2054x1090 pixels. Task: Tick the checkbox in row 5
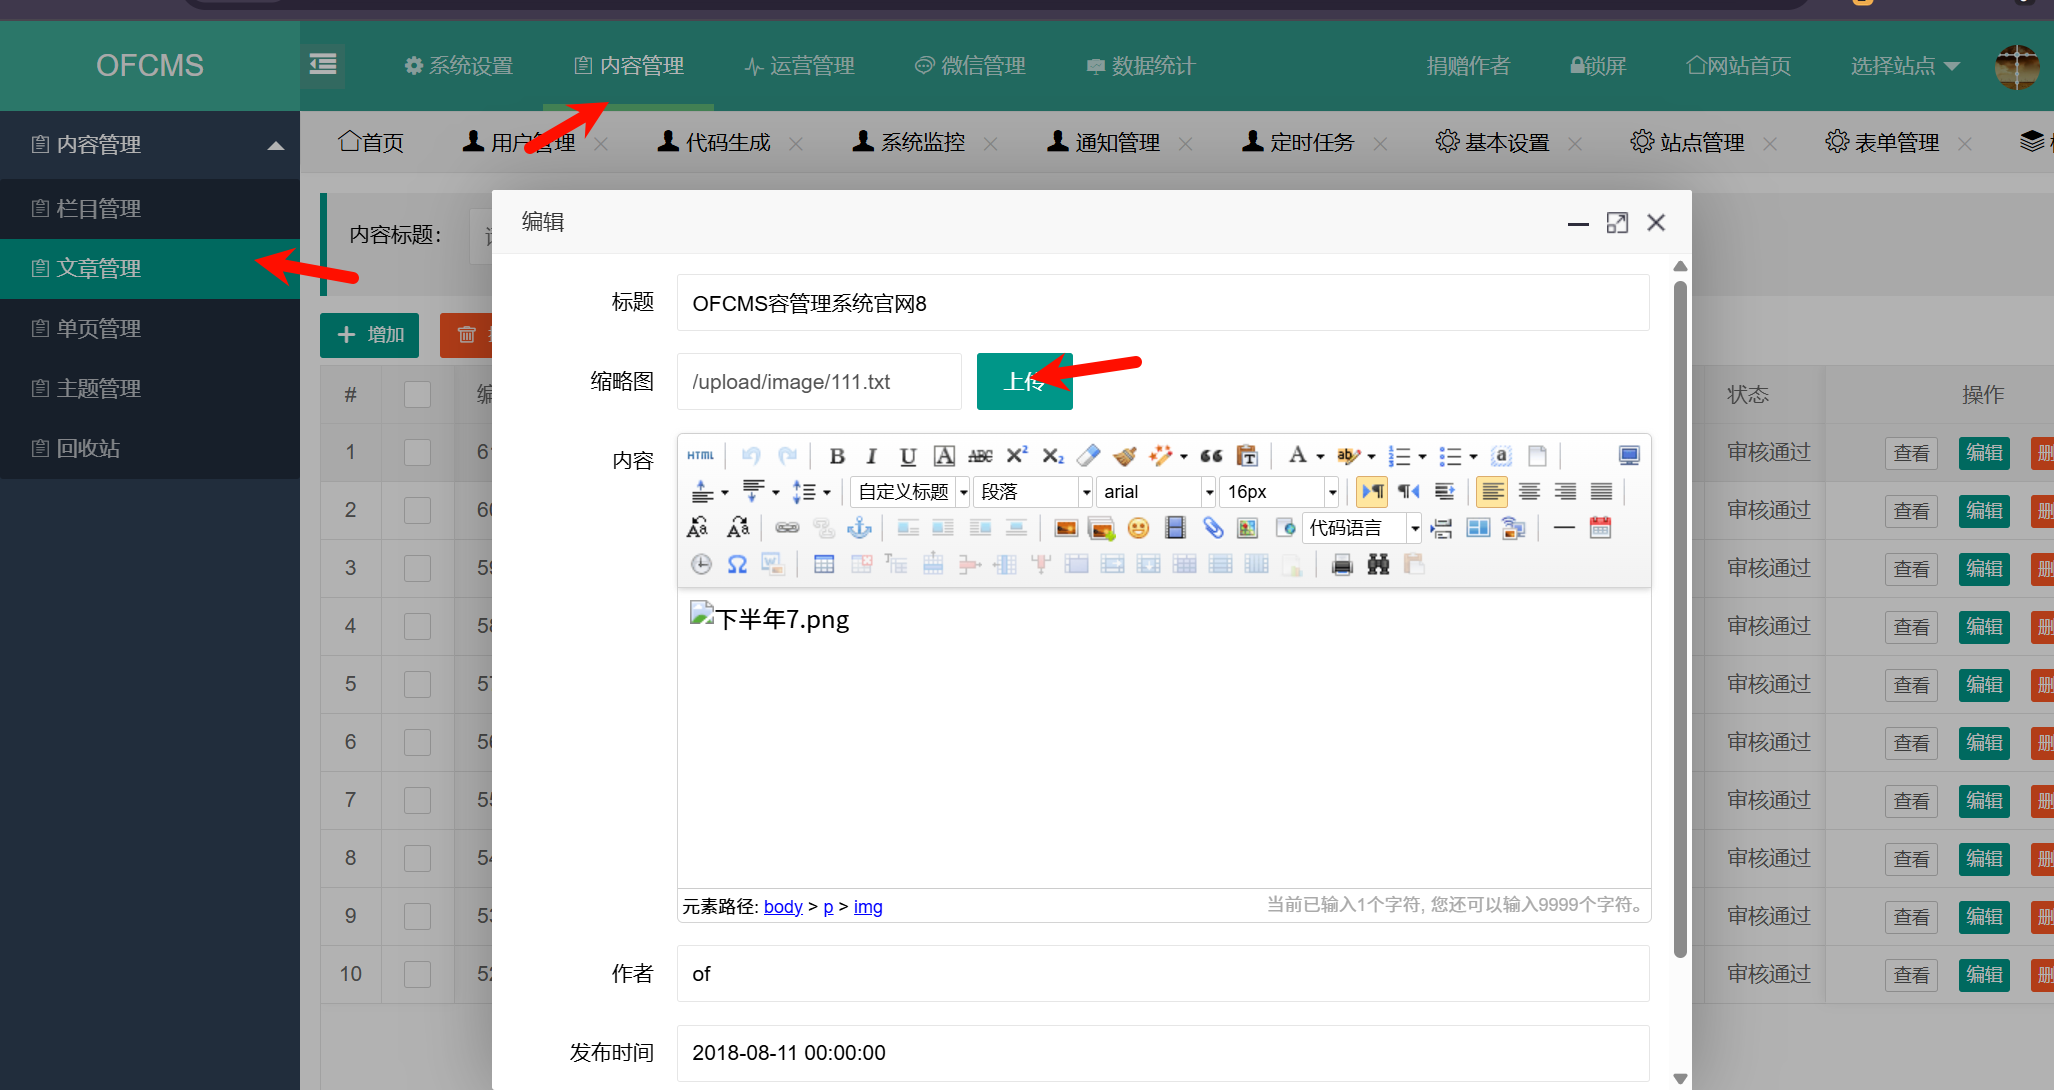(x=417, y=684)
